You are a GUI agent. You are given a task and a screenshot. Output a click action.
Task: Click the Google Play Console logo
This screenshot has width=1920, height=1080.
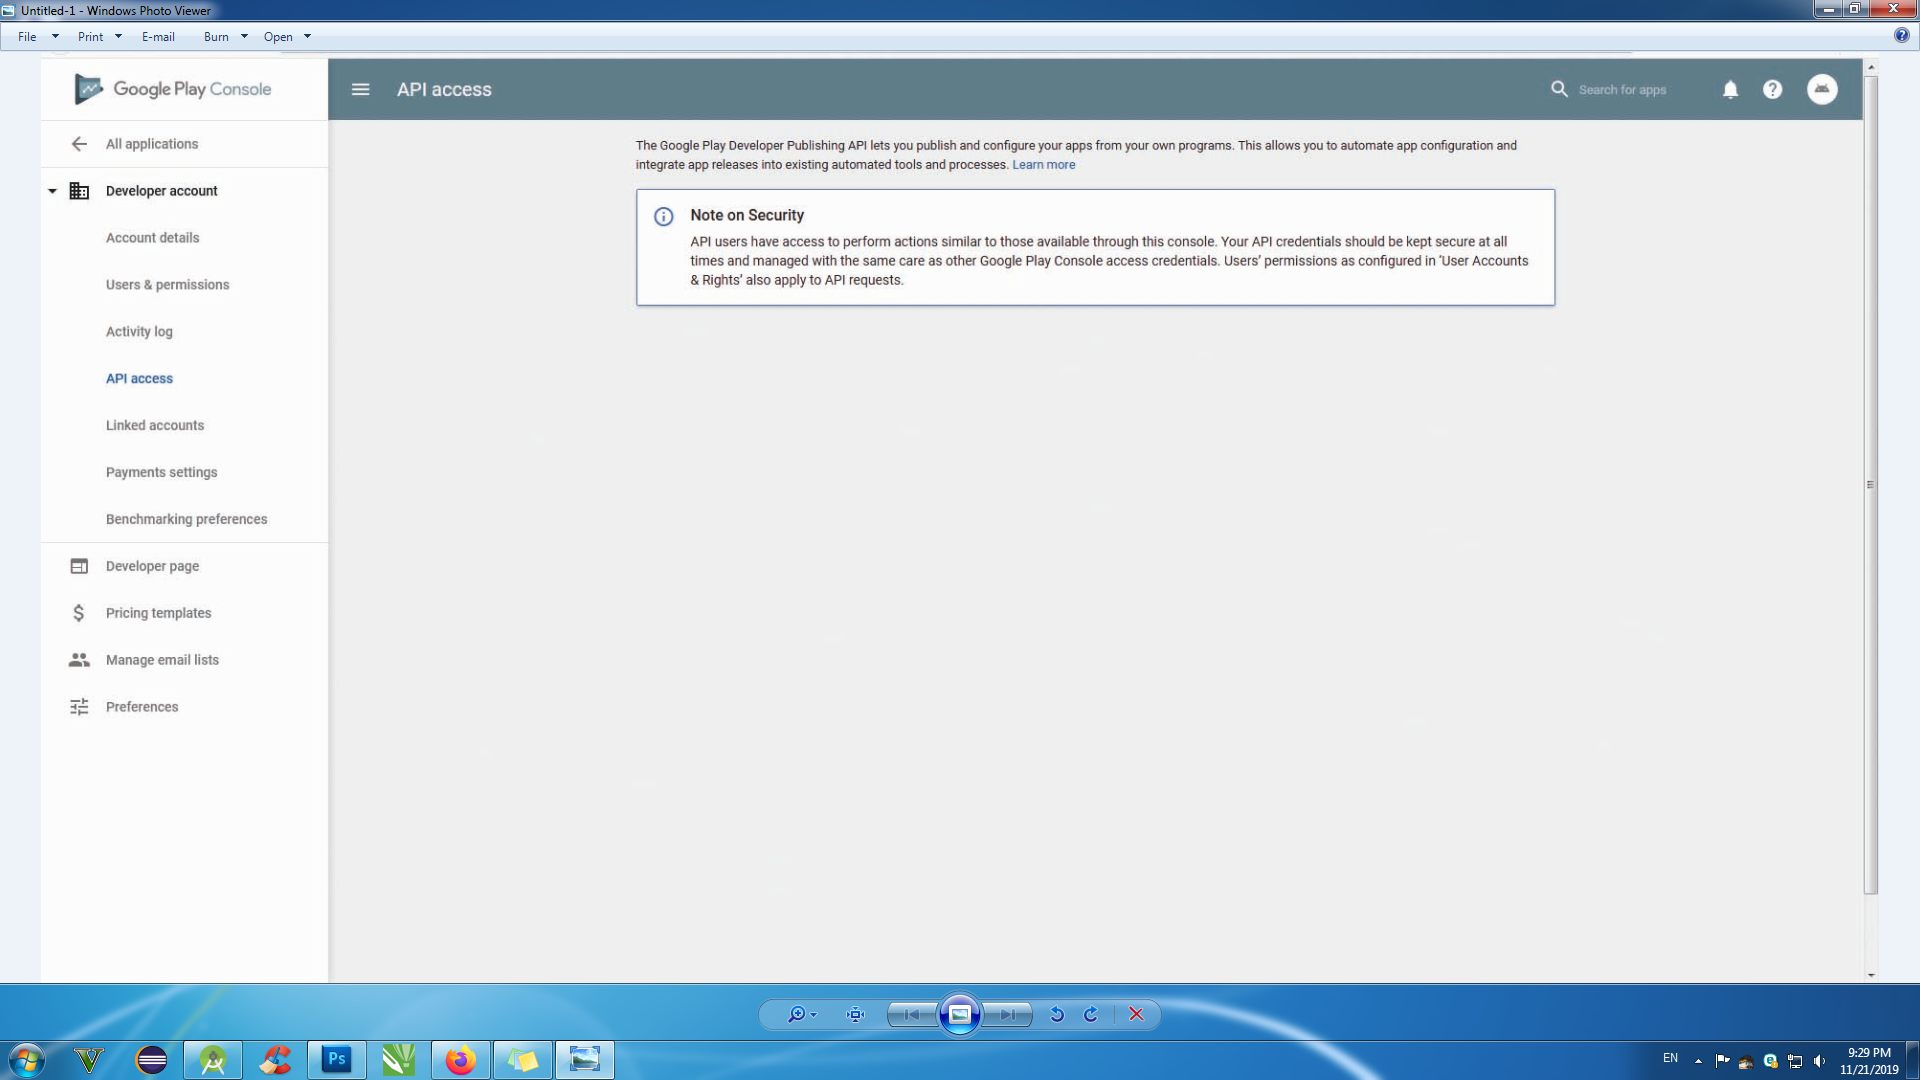coord(172,89)
